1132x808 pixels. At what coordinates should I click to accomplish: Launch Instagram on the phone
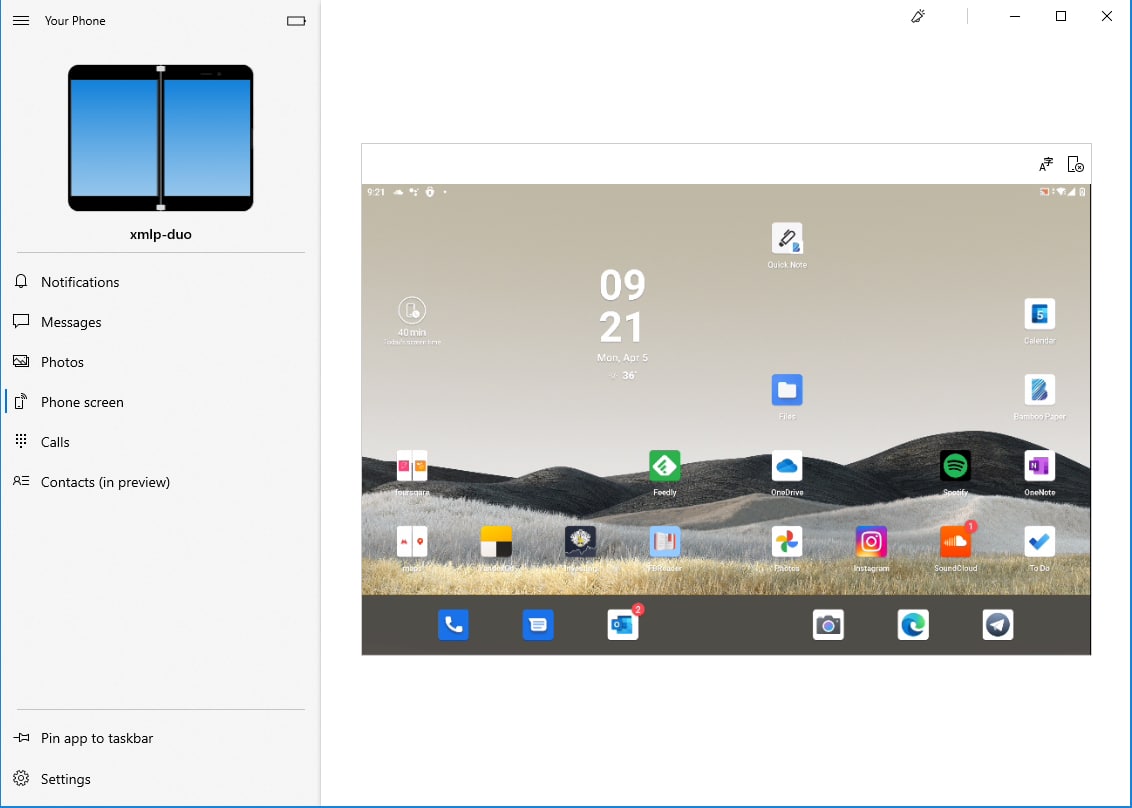pyautogui.click(x=871, y=549)
